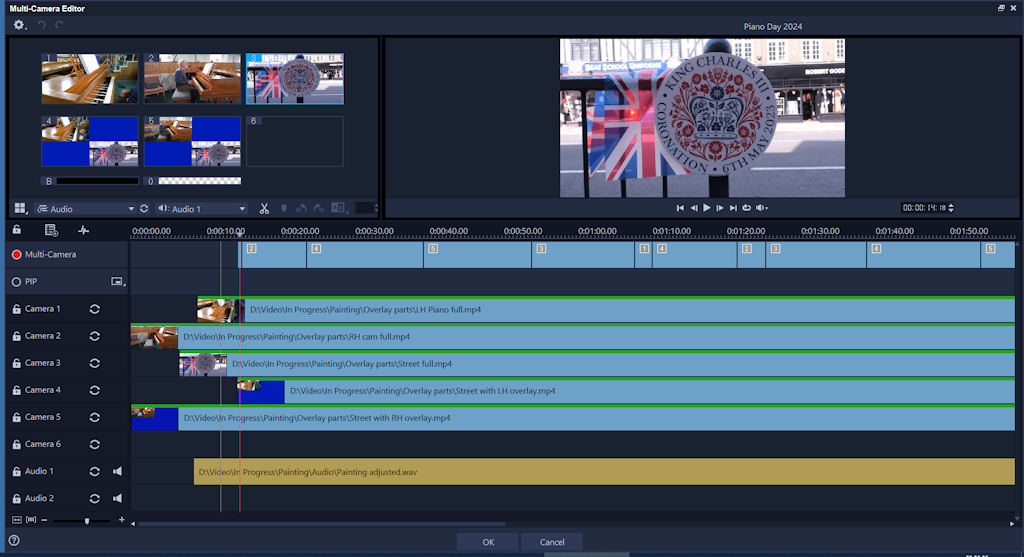Screen dimensions: 1024x557
Task: Toggle lock on Camera 4 track
Action: (17, 390)
